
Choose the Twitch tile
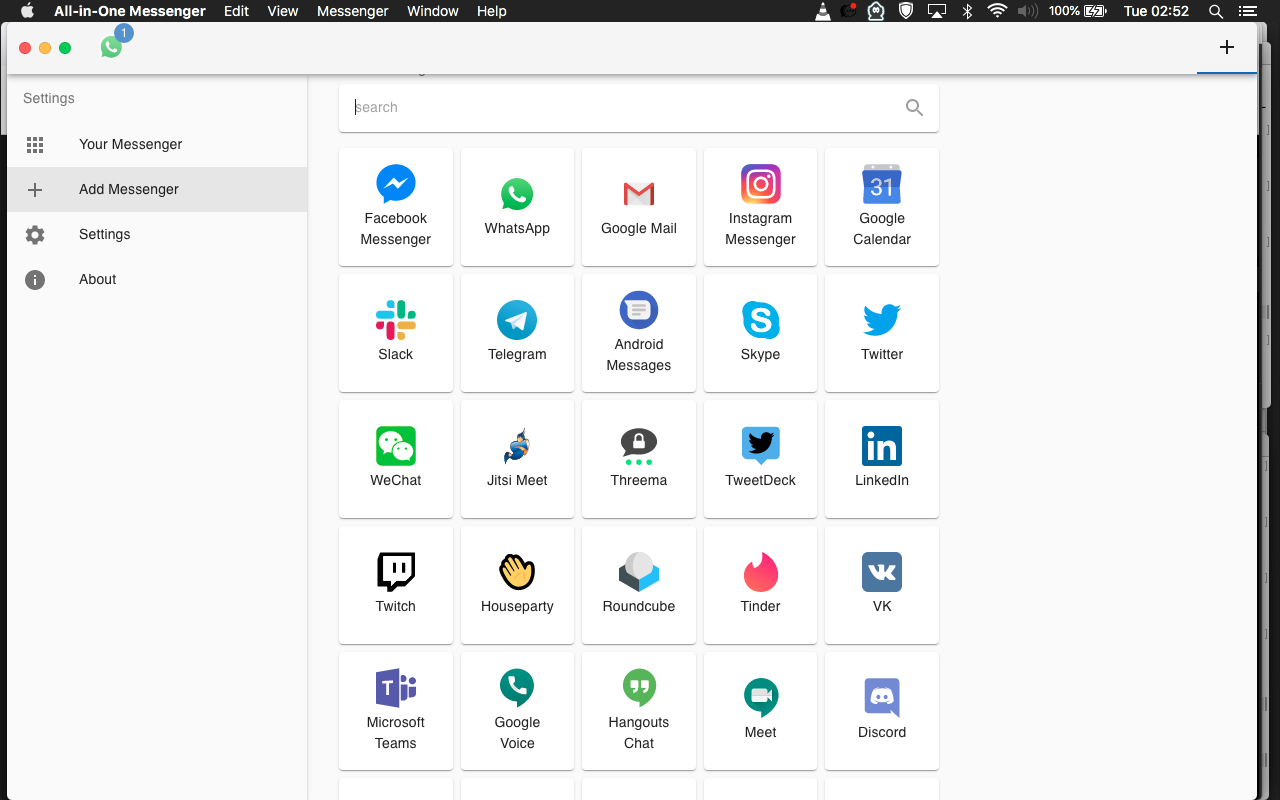pos(396,585)
